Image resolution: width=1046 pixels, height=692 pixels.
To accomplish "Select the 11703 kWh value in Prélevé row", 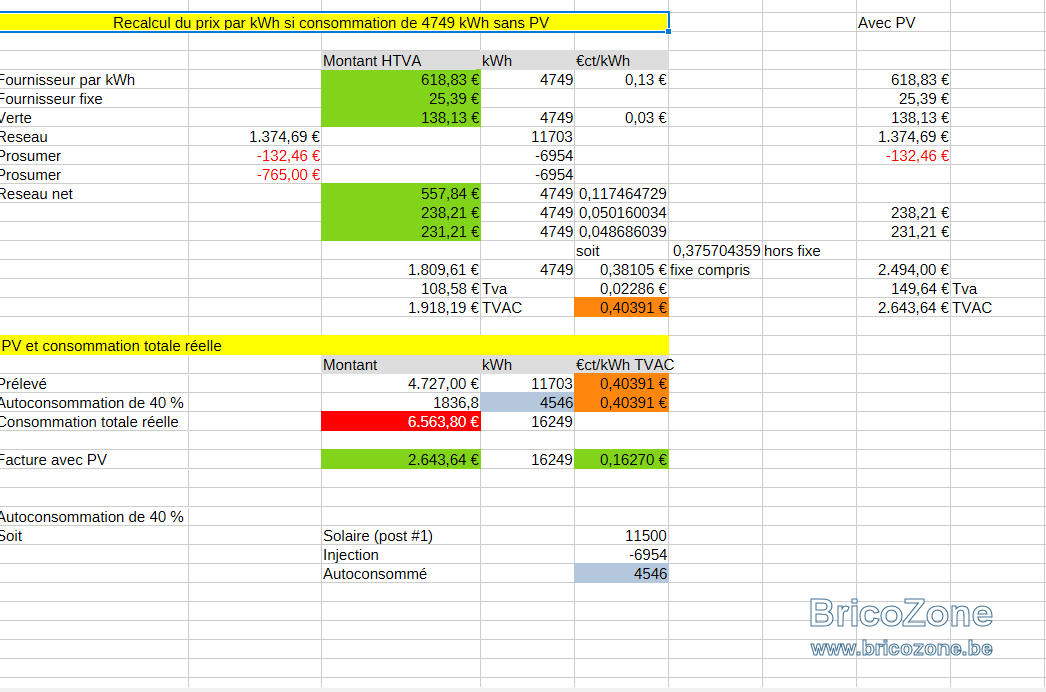I will click(x=527, y=384).
